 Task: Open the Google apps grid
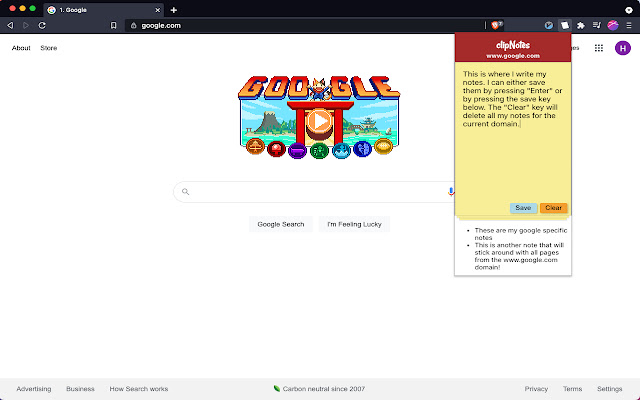click(599, 48)
